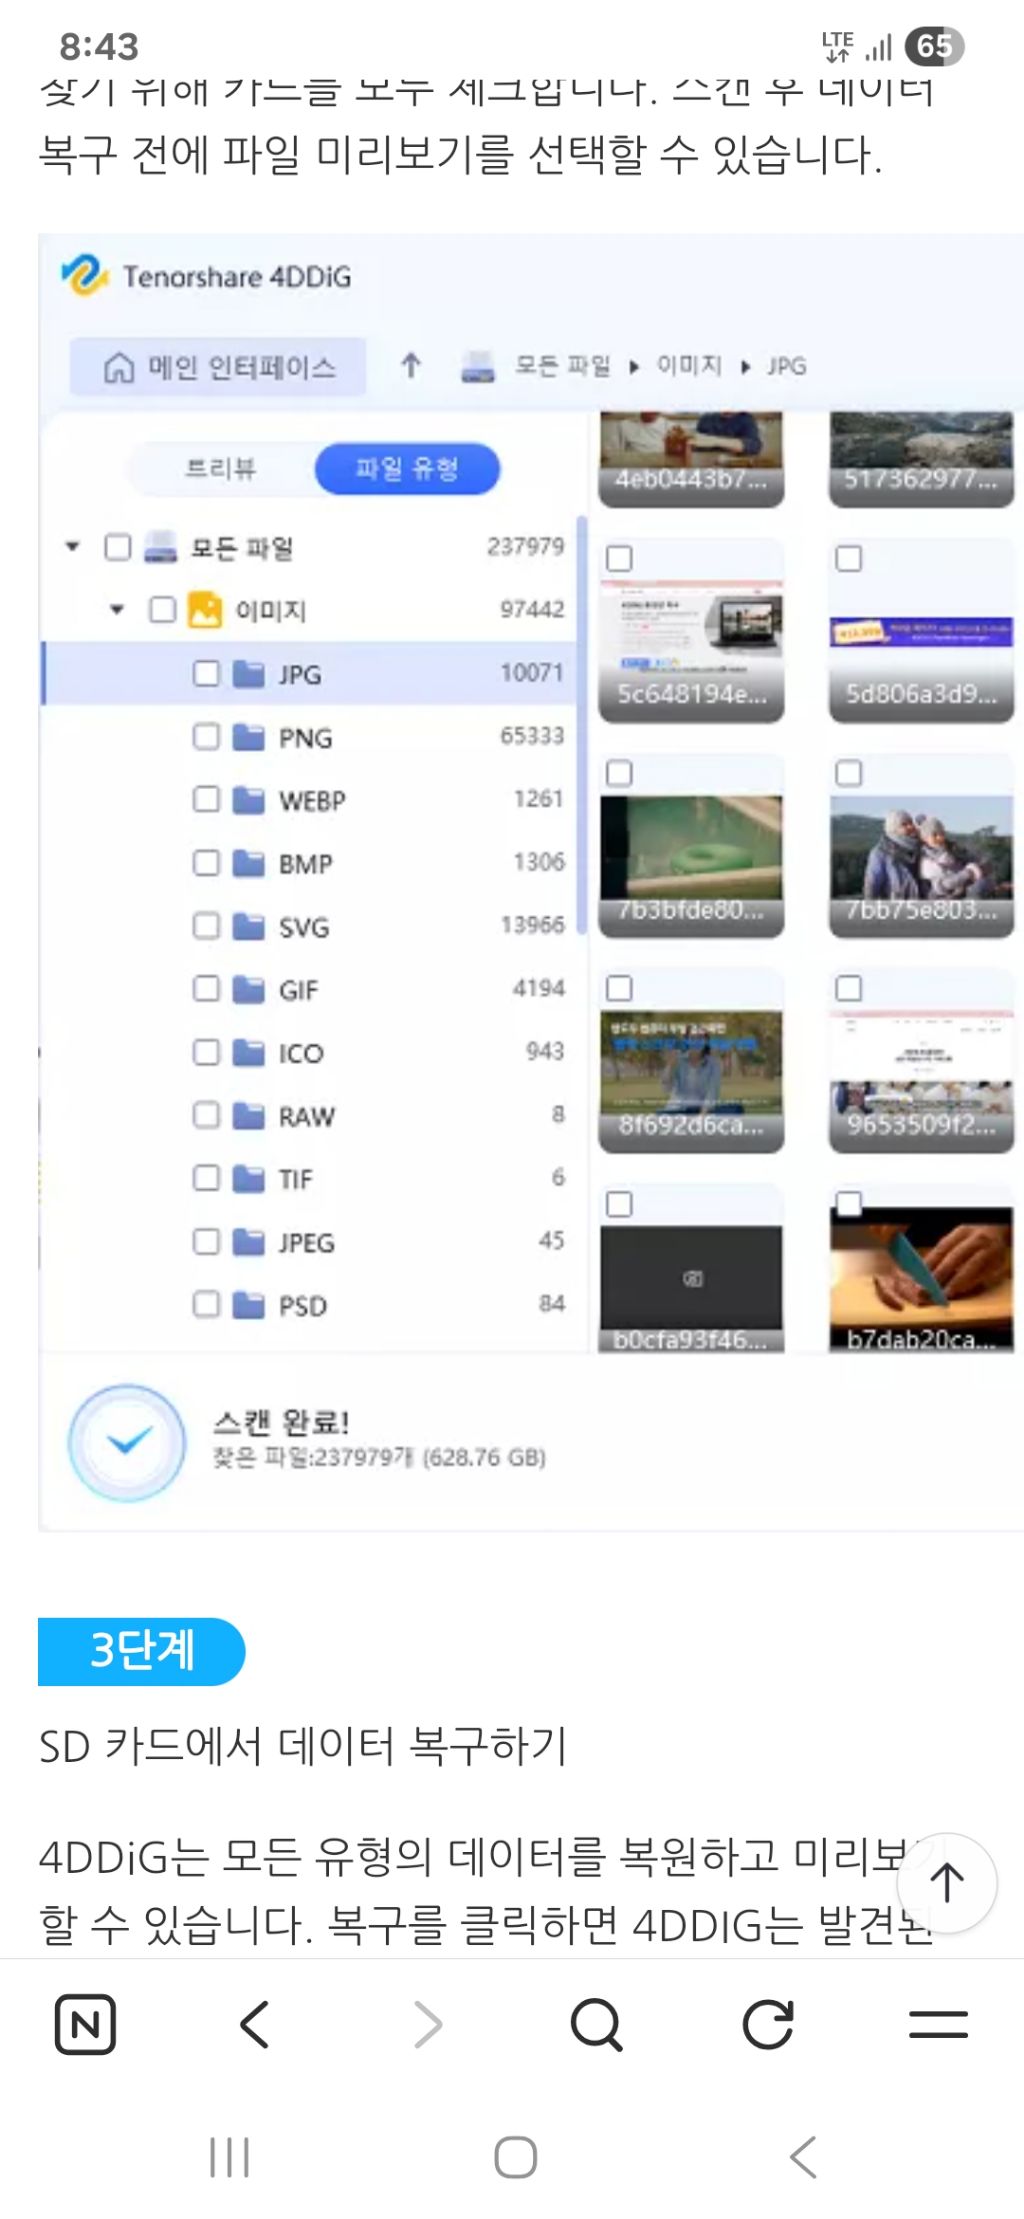Click arrow after 모든 파일 in breadcrumb

pyautogui.click(x=634, y=367)
